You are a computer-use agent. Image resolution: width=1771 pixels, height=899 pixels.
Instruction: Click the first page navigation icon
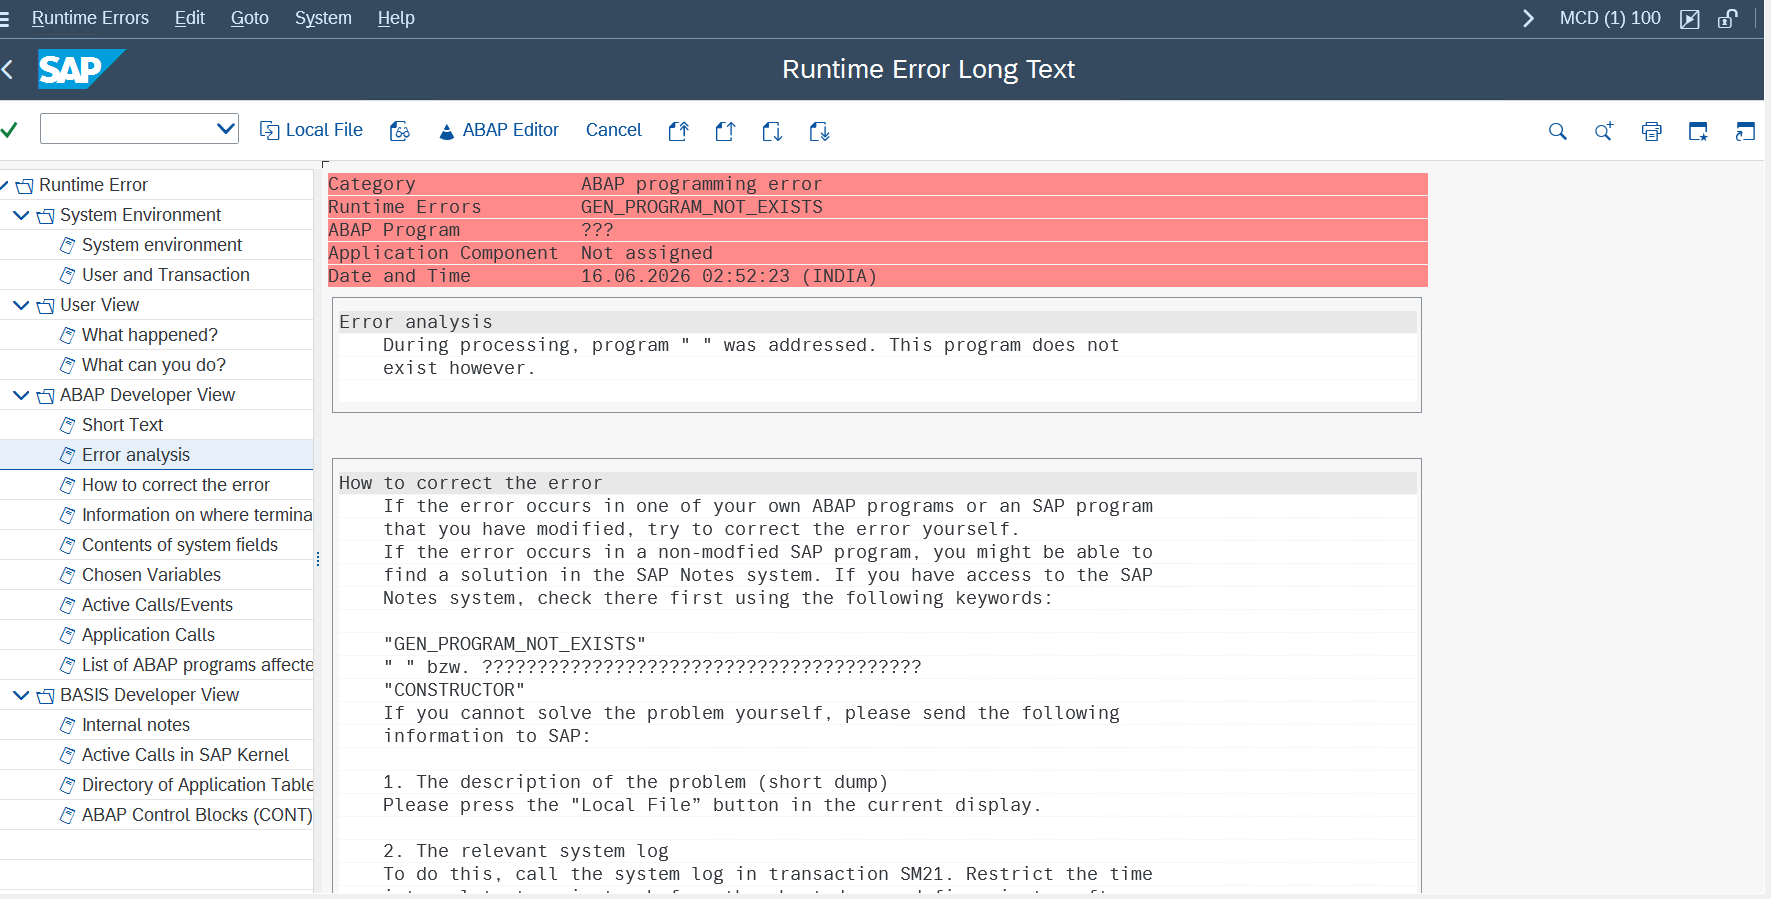[x=679, y=131]
